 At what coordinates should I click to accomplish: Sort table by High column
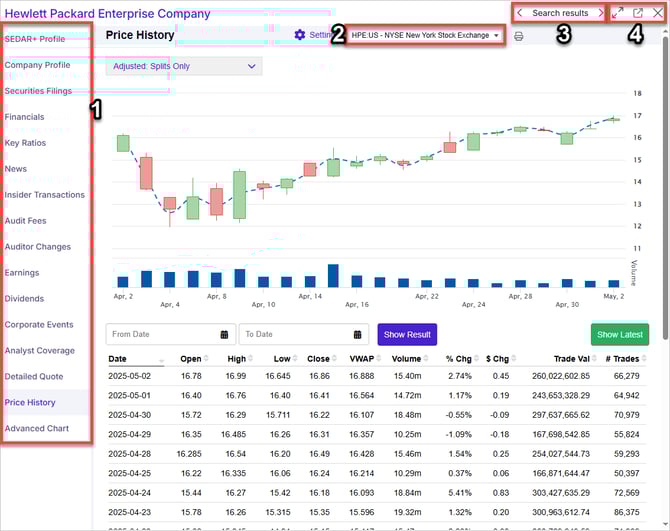[x=240, y=359]
